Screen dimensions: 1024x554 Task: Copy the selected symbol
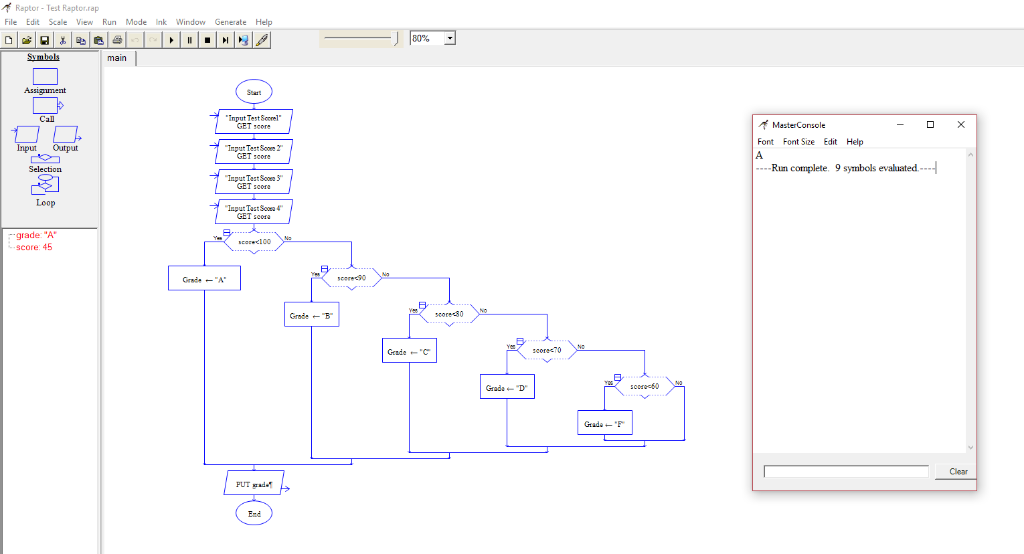pyautogui.click(x=81, y=40)
